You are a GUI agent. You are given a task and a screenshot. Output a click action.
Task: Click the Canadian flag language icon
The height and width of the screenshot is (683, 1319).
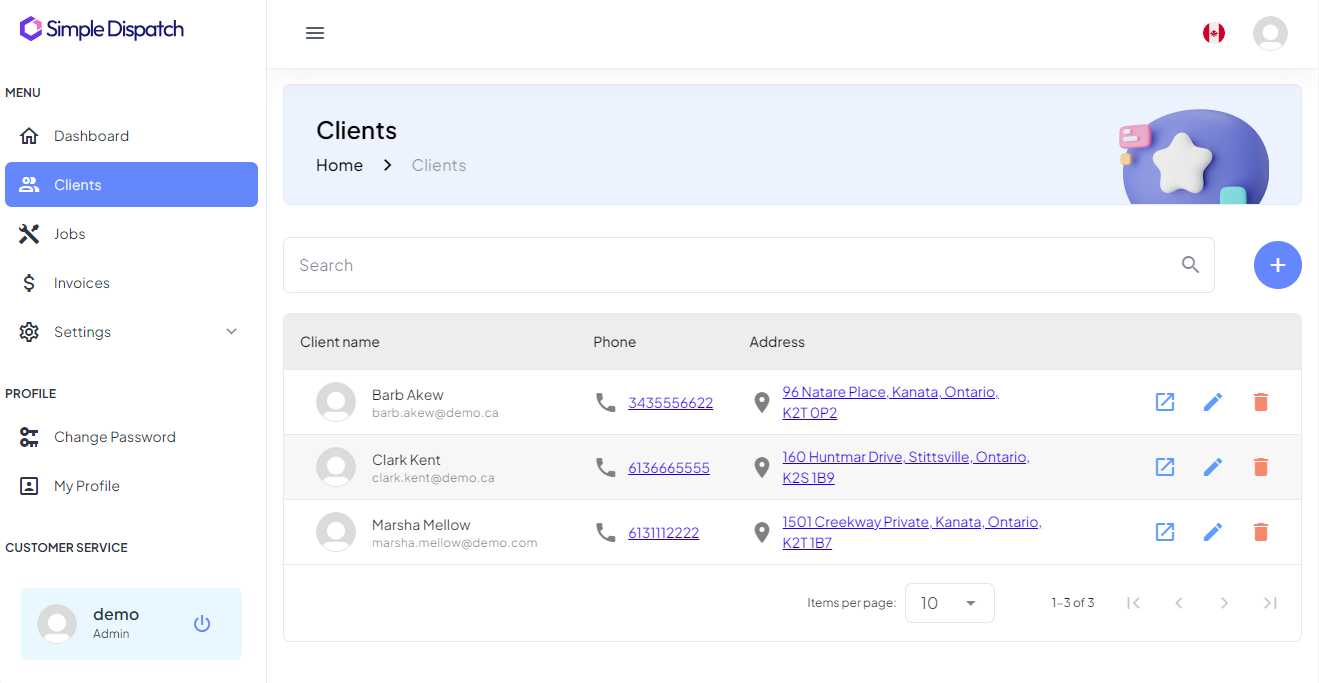tap(1213, 33)
